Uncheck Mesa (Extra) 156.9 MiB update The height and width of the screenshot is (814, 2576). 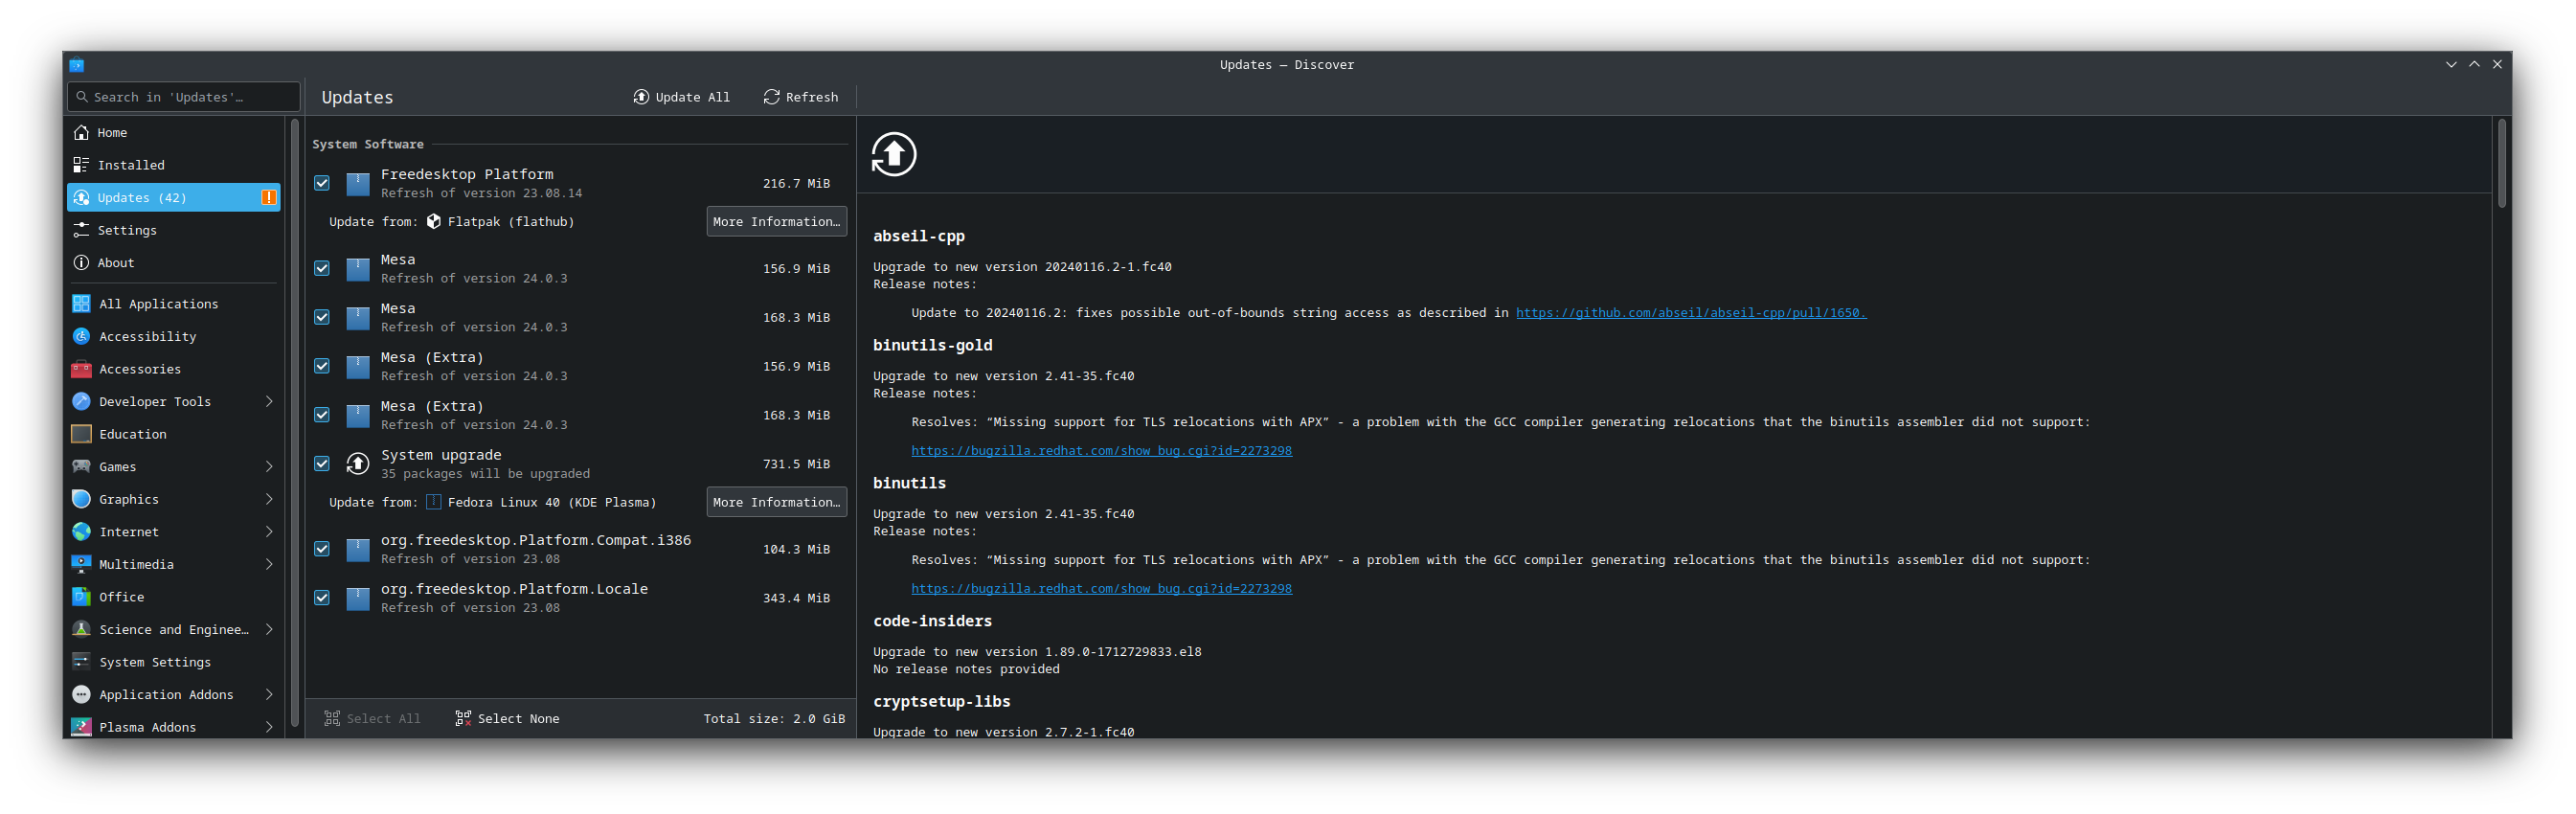[322, 366]
